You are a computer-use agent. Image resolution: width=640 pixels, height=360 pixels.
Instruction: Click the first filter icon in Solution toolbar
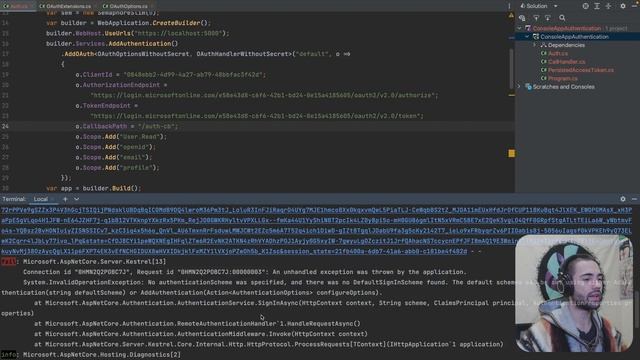point(536,18)
